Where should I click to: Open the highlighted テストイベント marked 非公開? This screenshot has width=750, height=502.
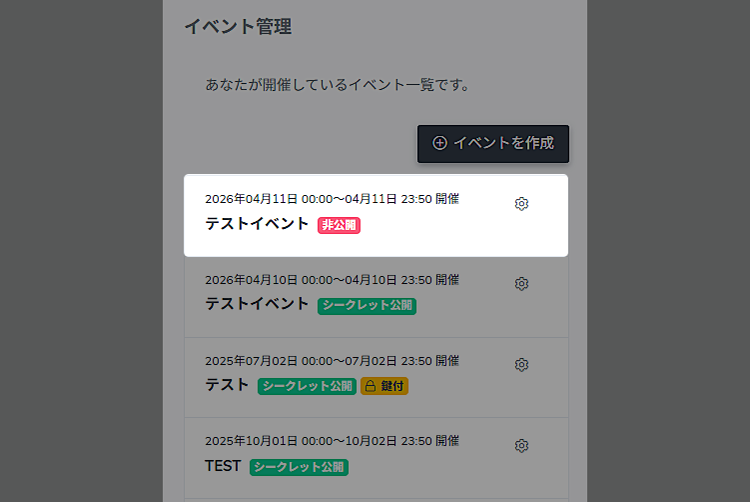click(x=257, y=224)
